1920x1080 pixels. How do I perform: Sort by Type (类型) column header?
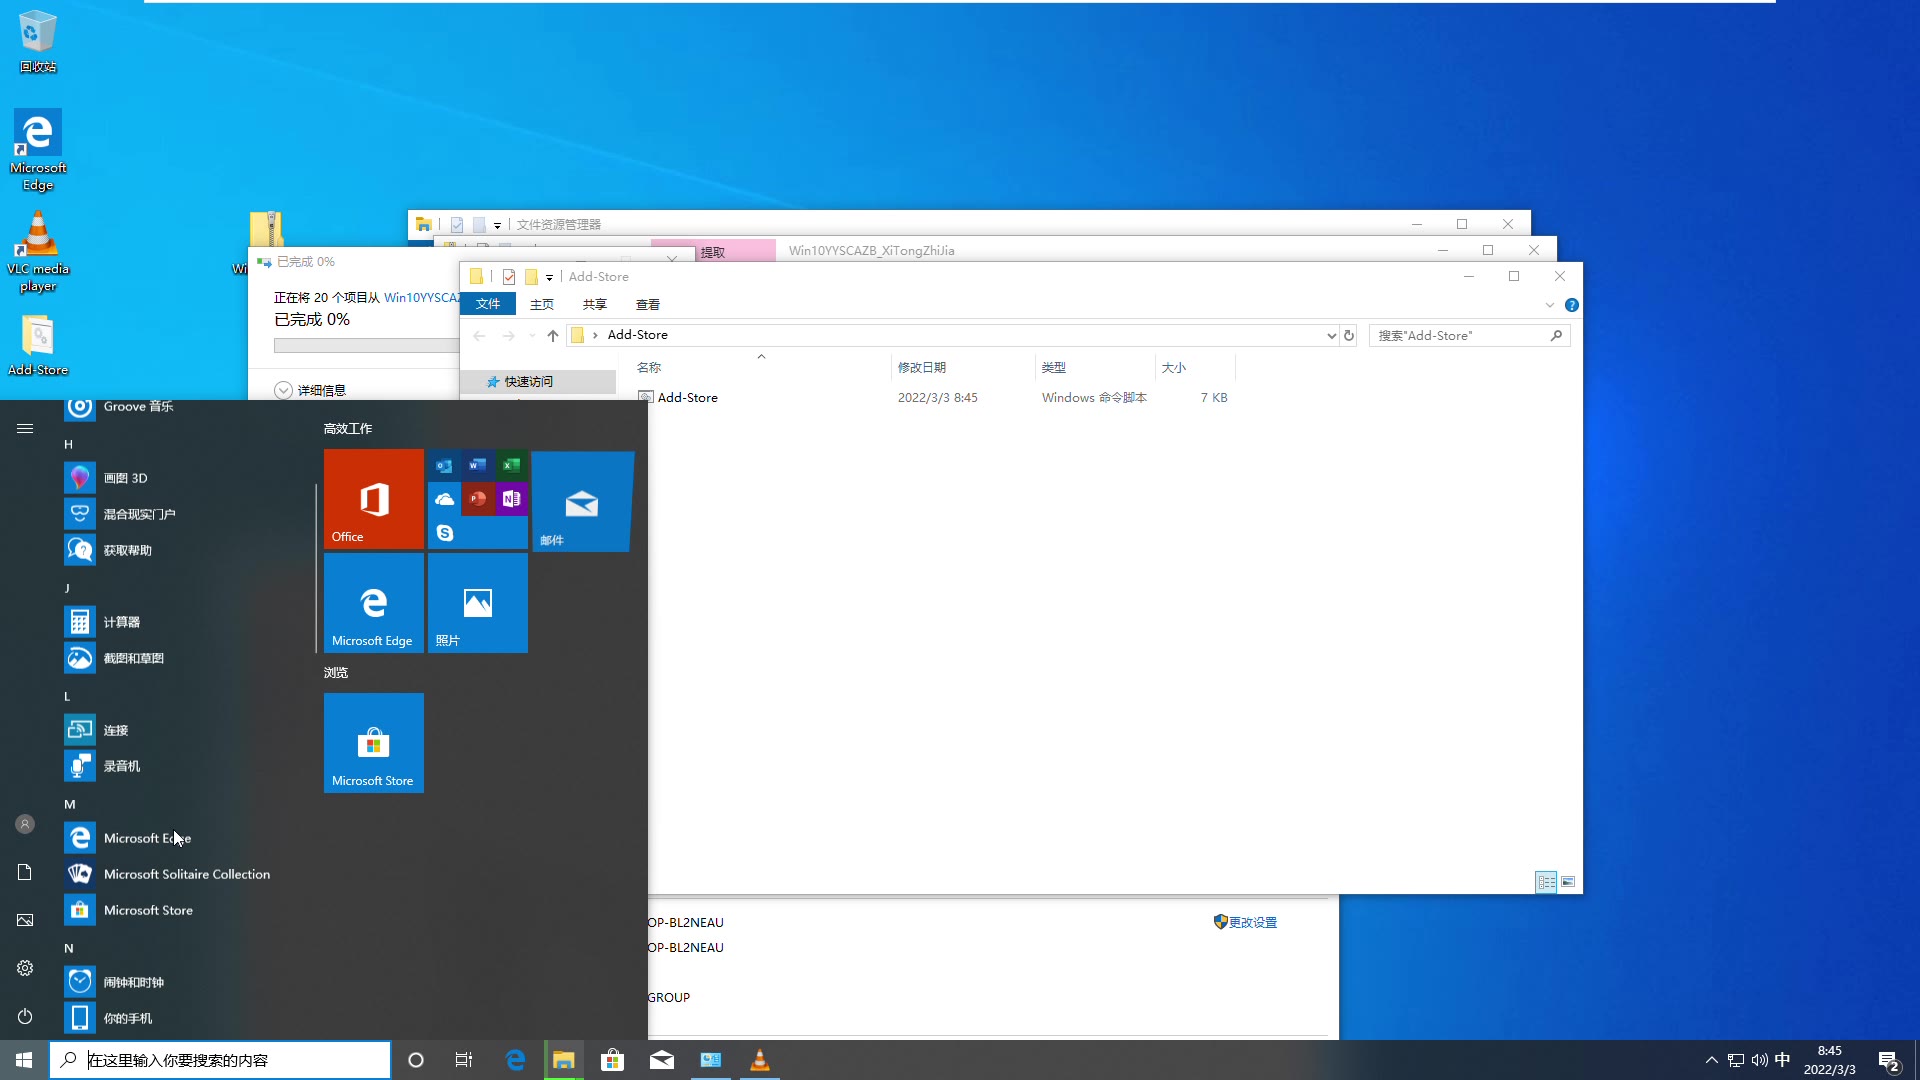pyautogui.click(x=1095, y=367)
